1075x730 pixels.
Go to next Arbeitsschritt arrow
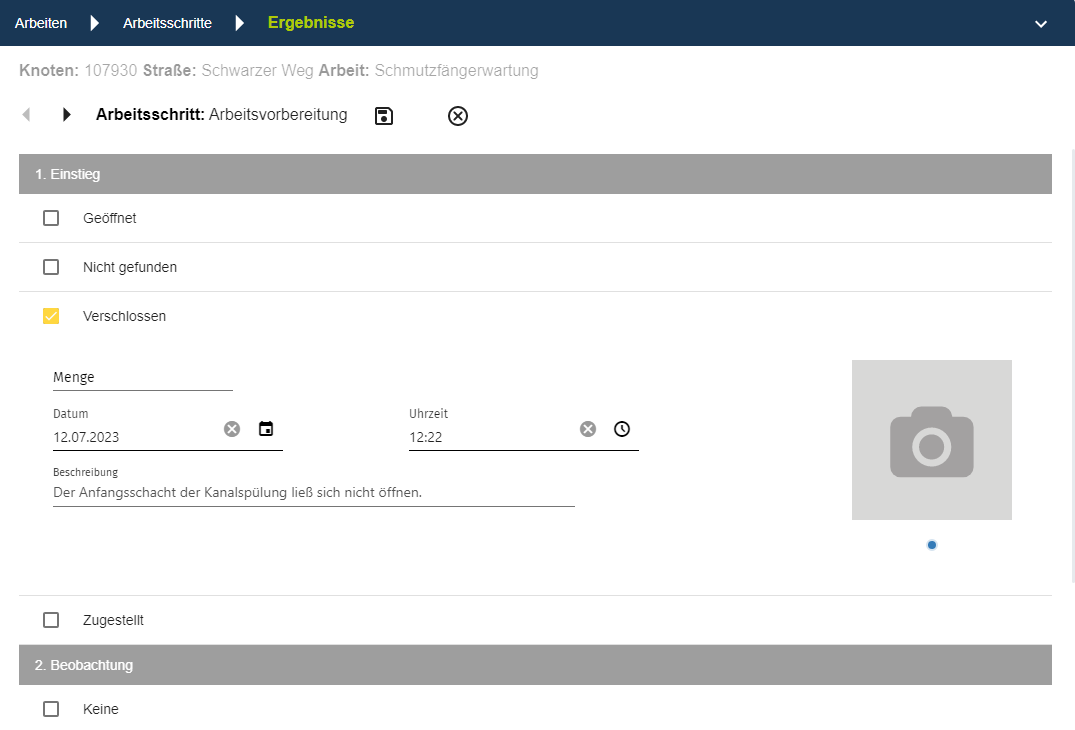pyautogui.click(x=67, y=115)
